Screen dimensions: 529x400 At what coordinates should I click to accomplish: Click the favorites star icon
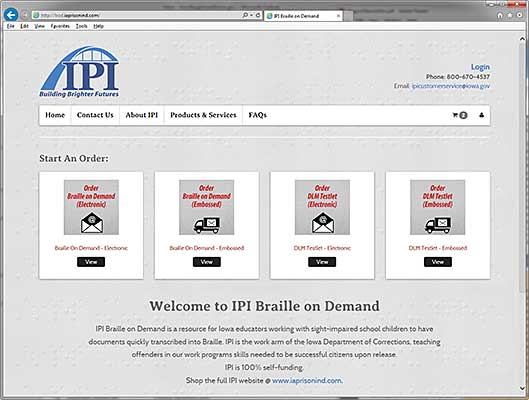click(x=510, y=15)
